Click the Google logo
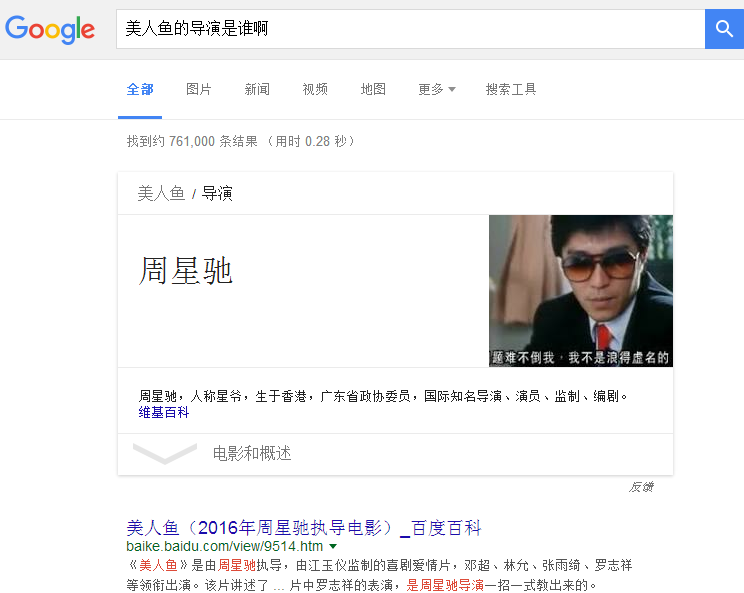744x593 pixels. click(x=50, y=29)
